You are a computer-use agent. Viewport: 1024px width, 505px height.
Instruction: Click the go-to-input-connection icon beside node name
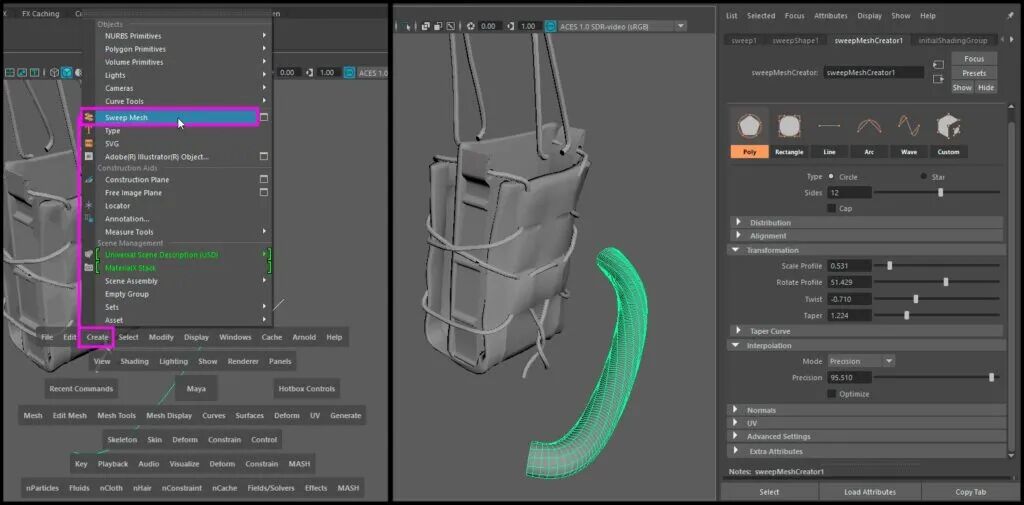tap(938, 65)
